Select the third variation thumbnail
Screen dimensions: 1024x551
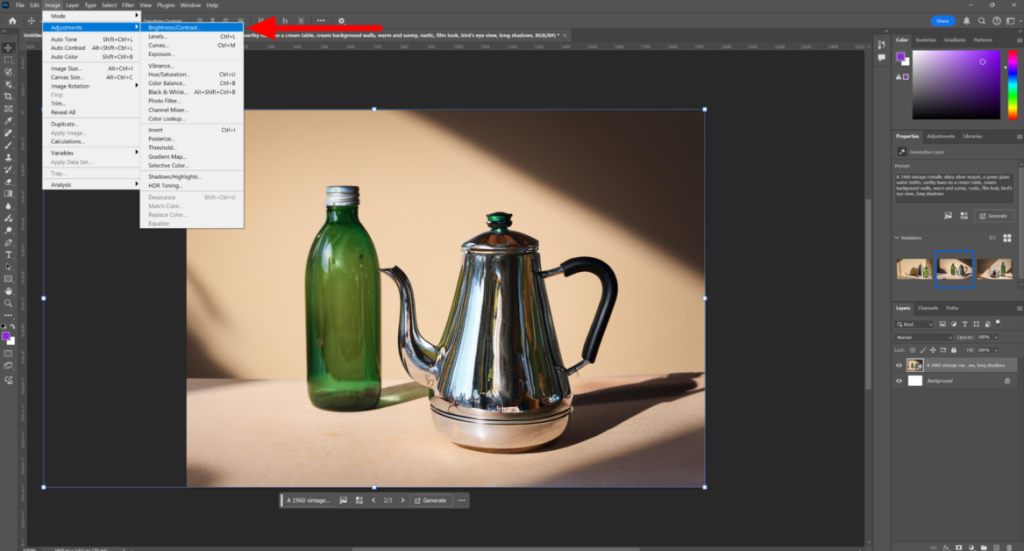pyautogui.click(x=994, y=269)
